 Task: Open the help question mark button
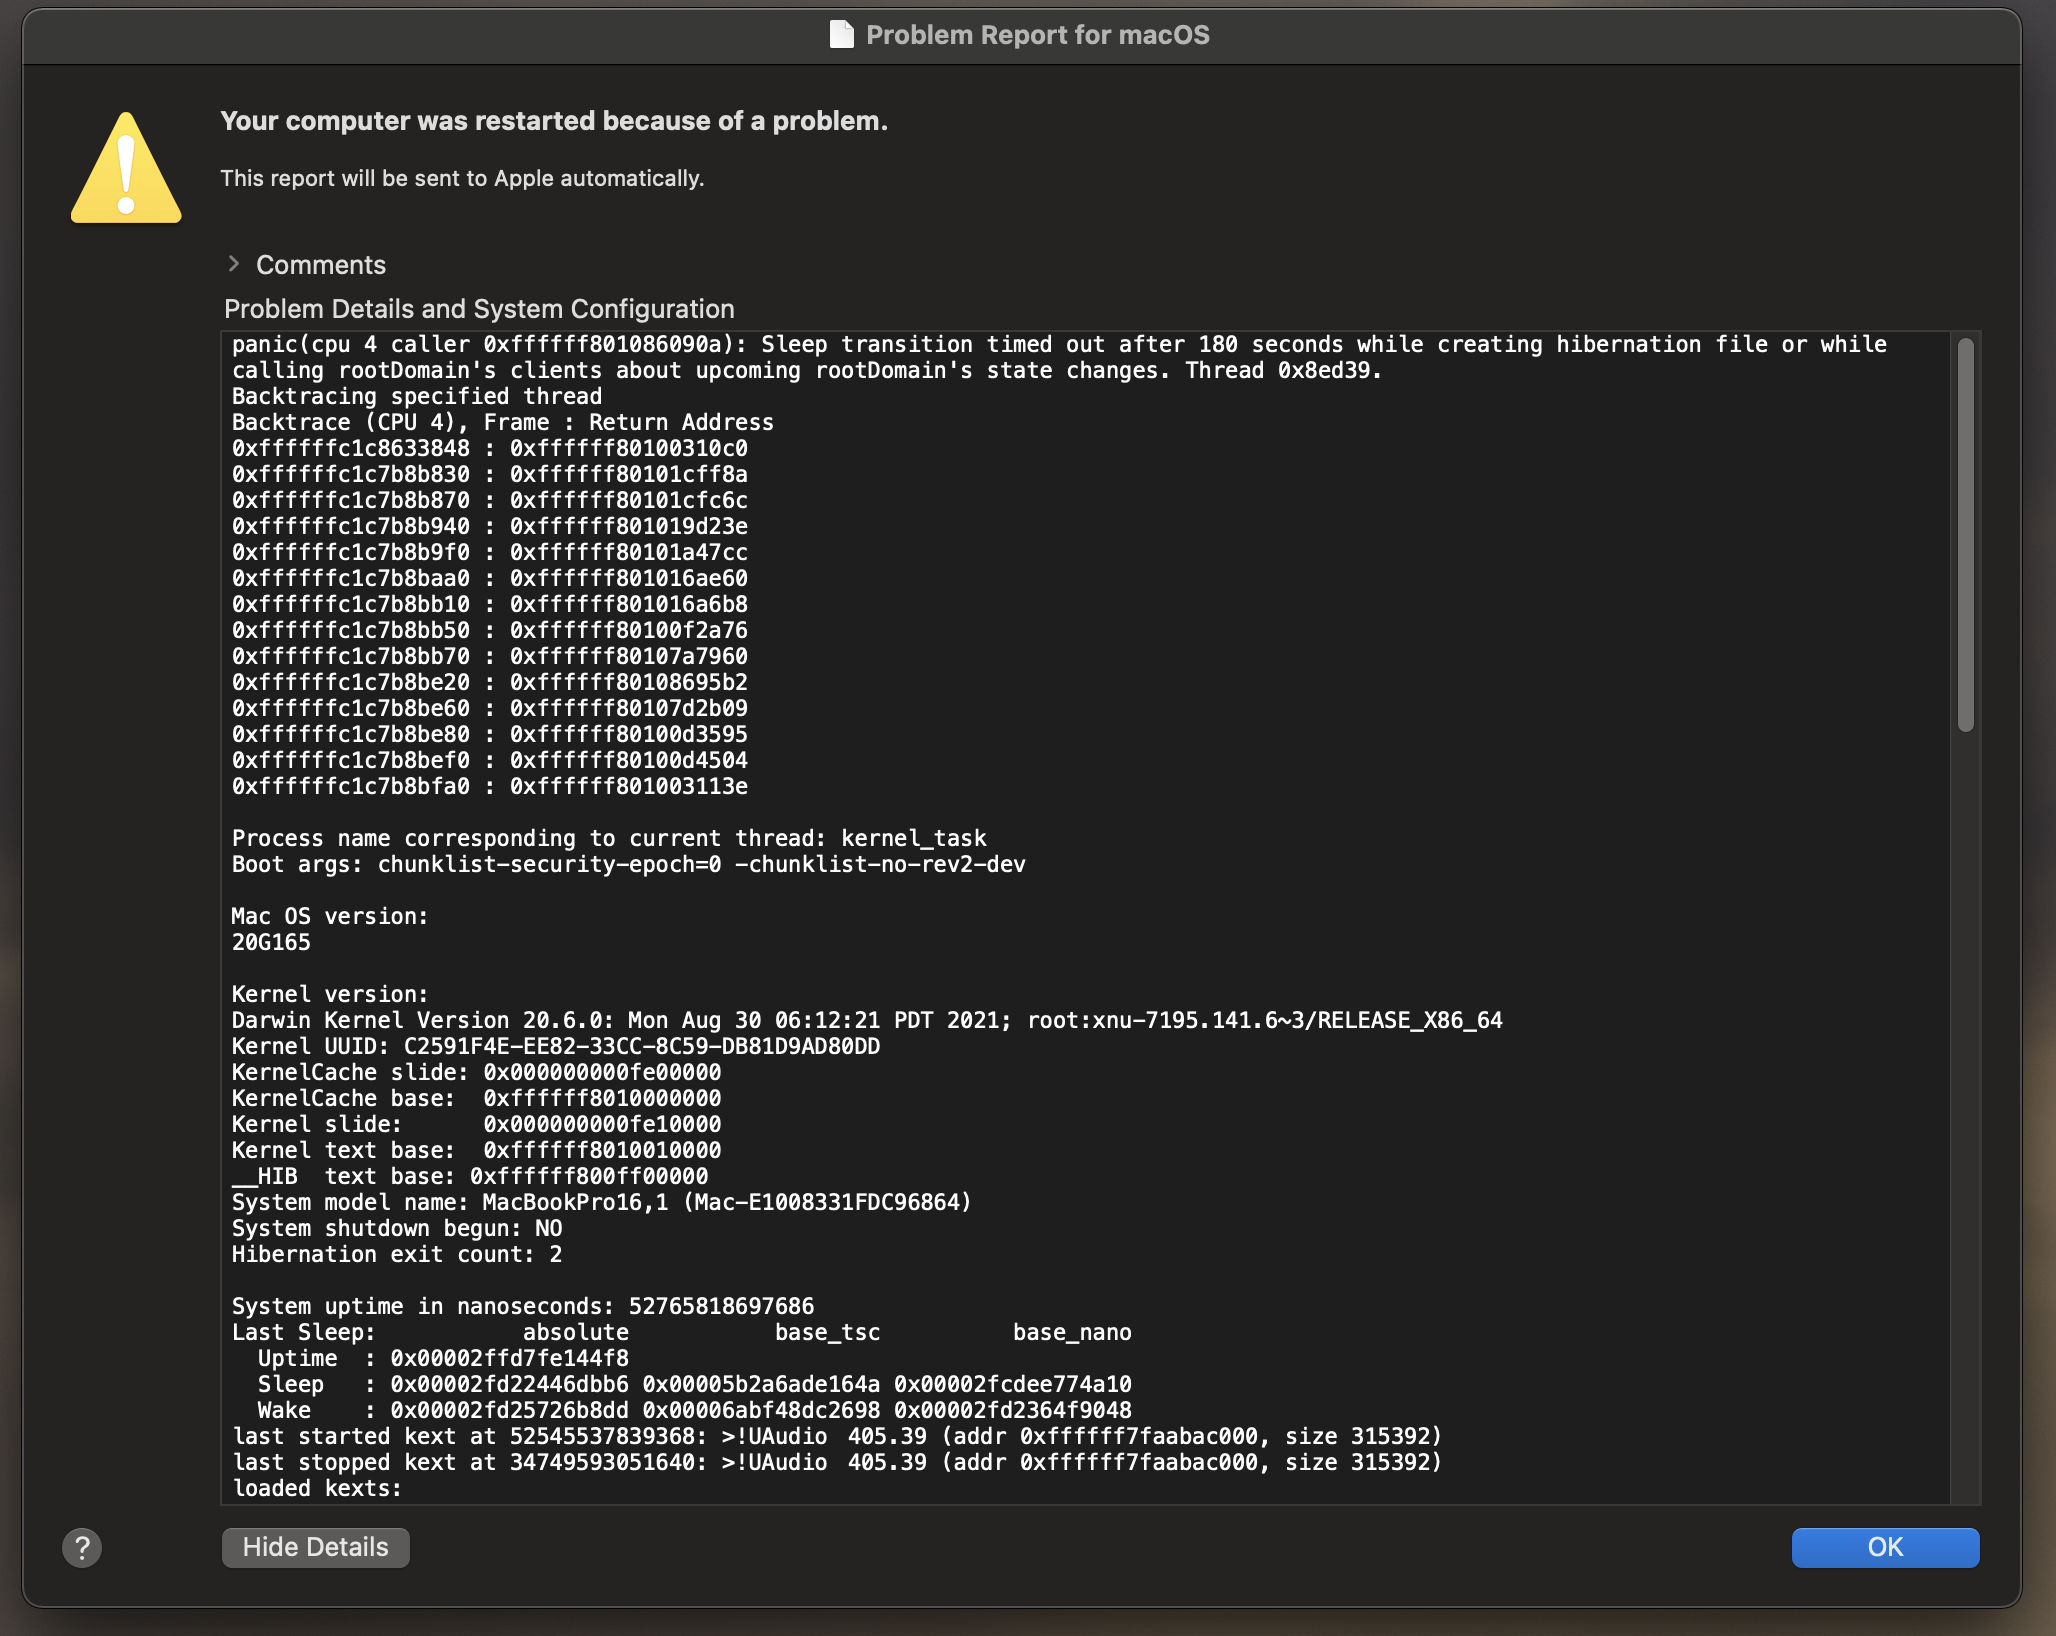pos(82,1547)
